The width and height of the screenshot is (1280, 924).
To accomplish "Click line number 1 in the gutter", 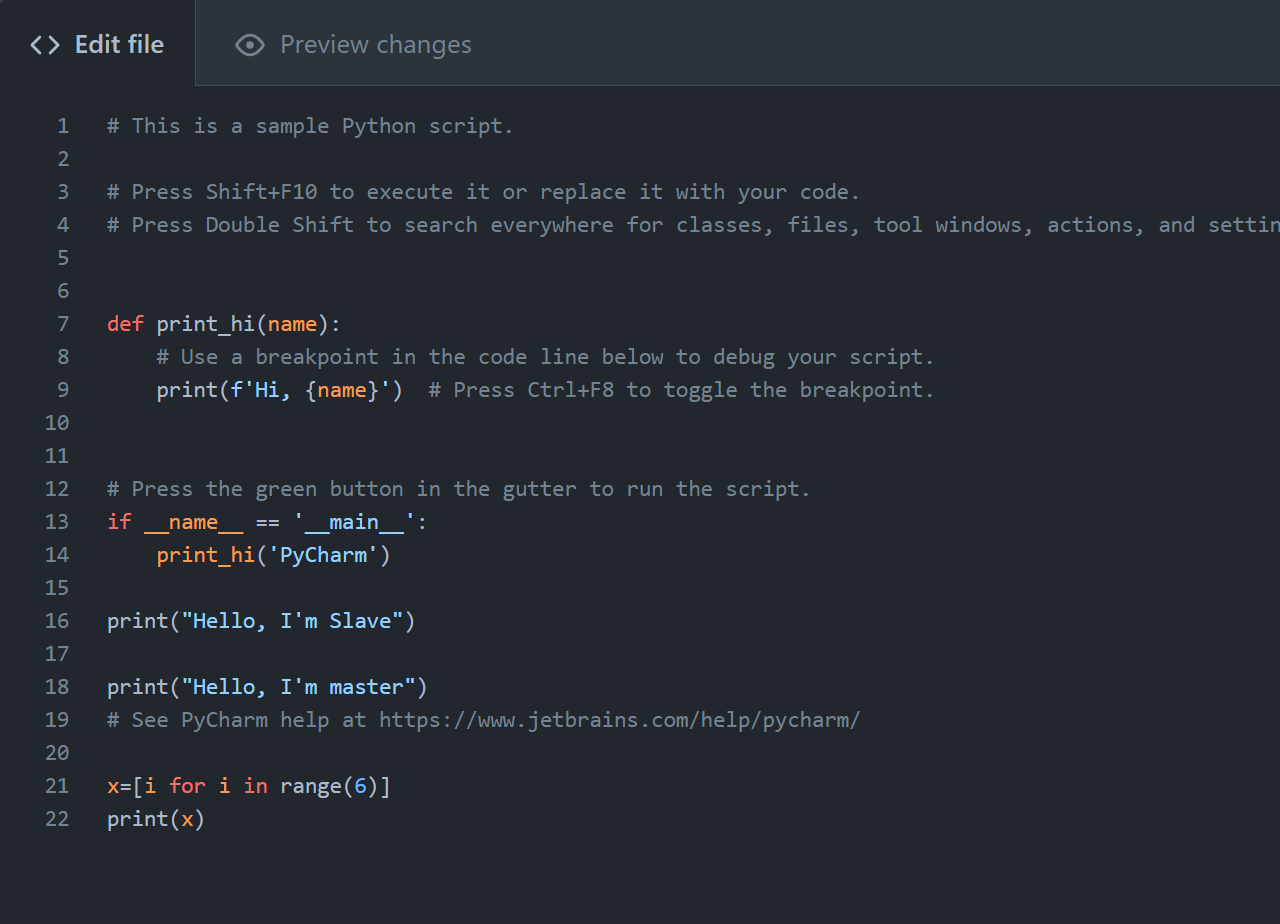I will pos(63,126).
